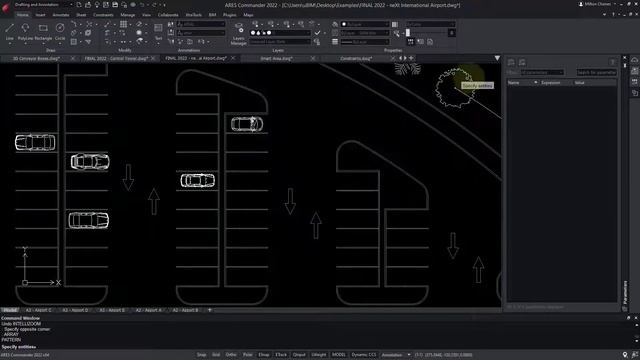Click the Redo arrow in title bar

pos(154,4)
